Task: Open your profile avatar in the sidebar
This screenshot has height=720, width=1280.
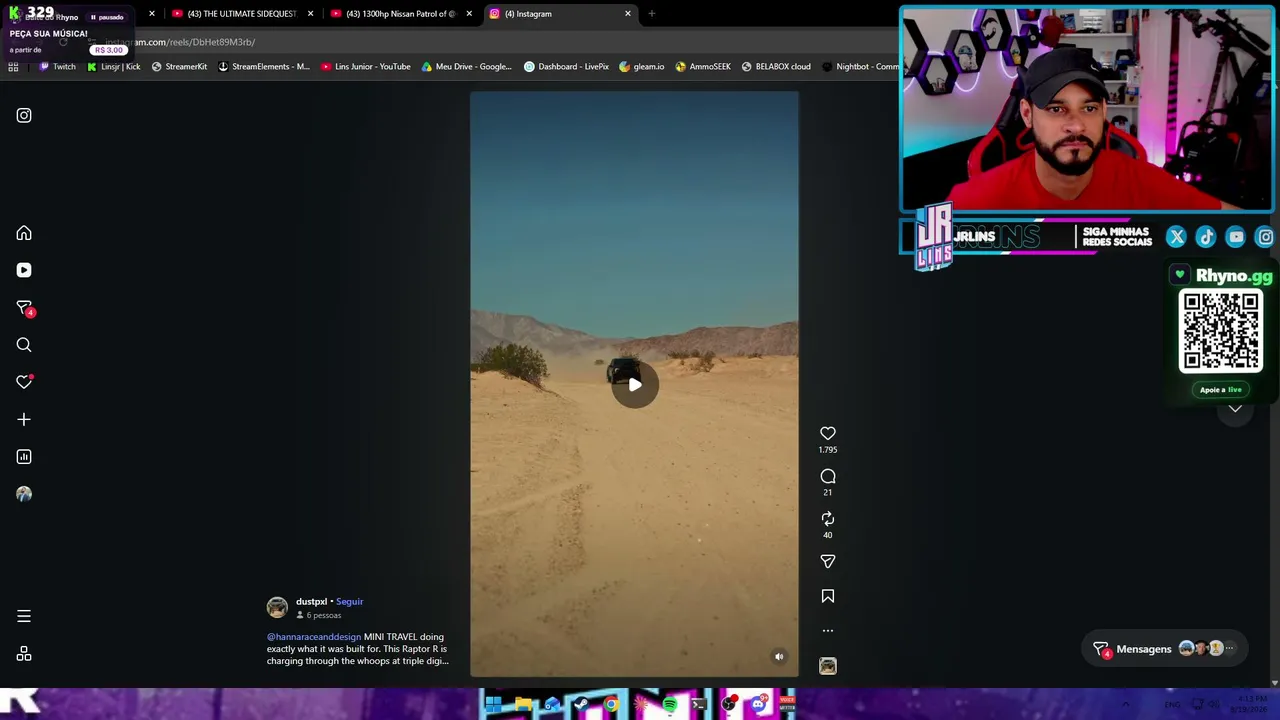Action: (x=24, y=494)
